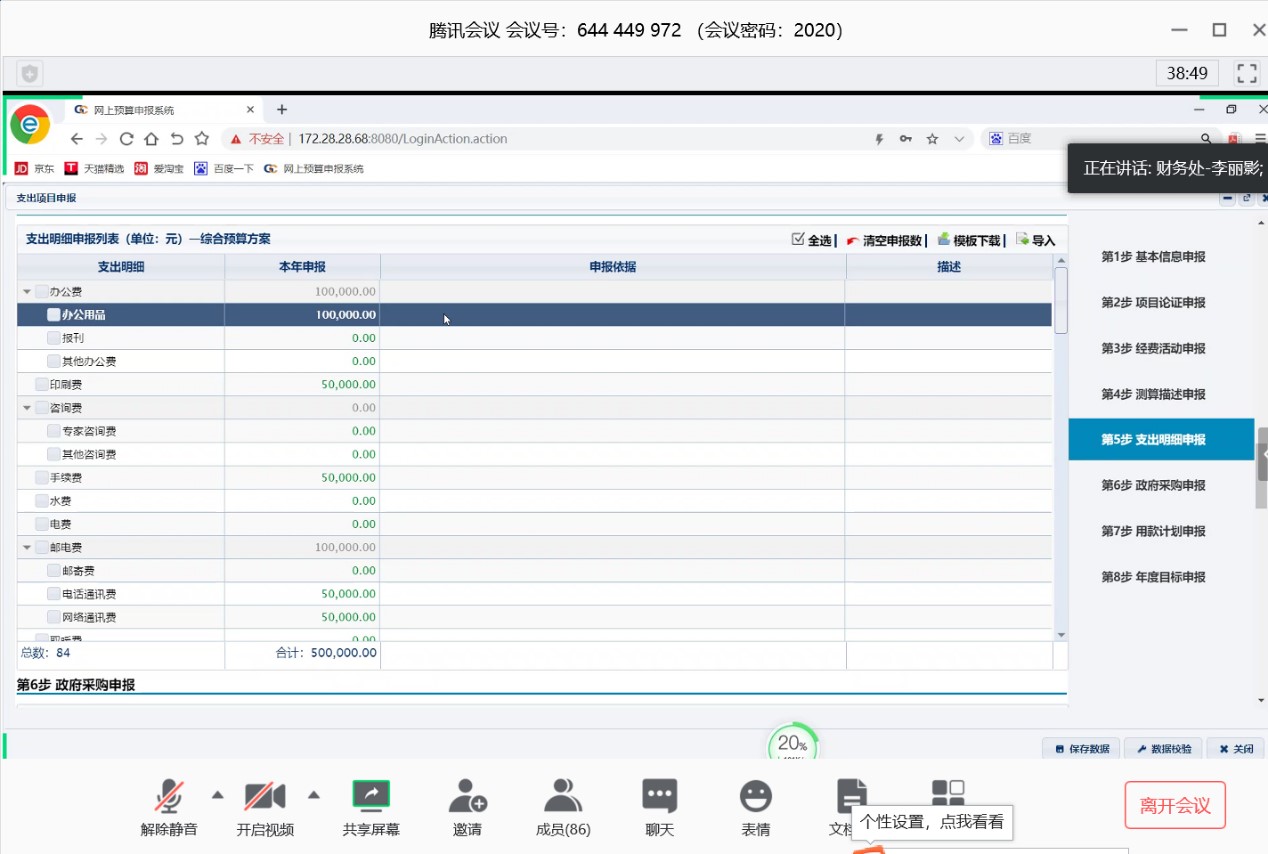
Task: Open the emoji reactions icon
Action: [755, 797]
